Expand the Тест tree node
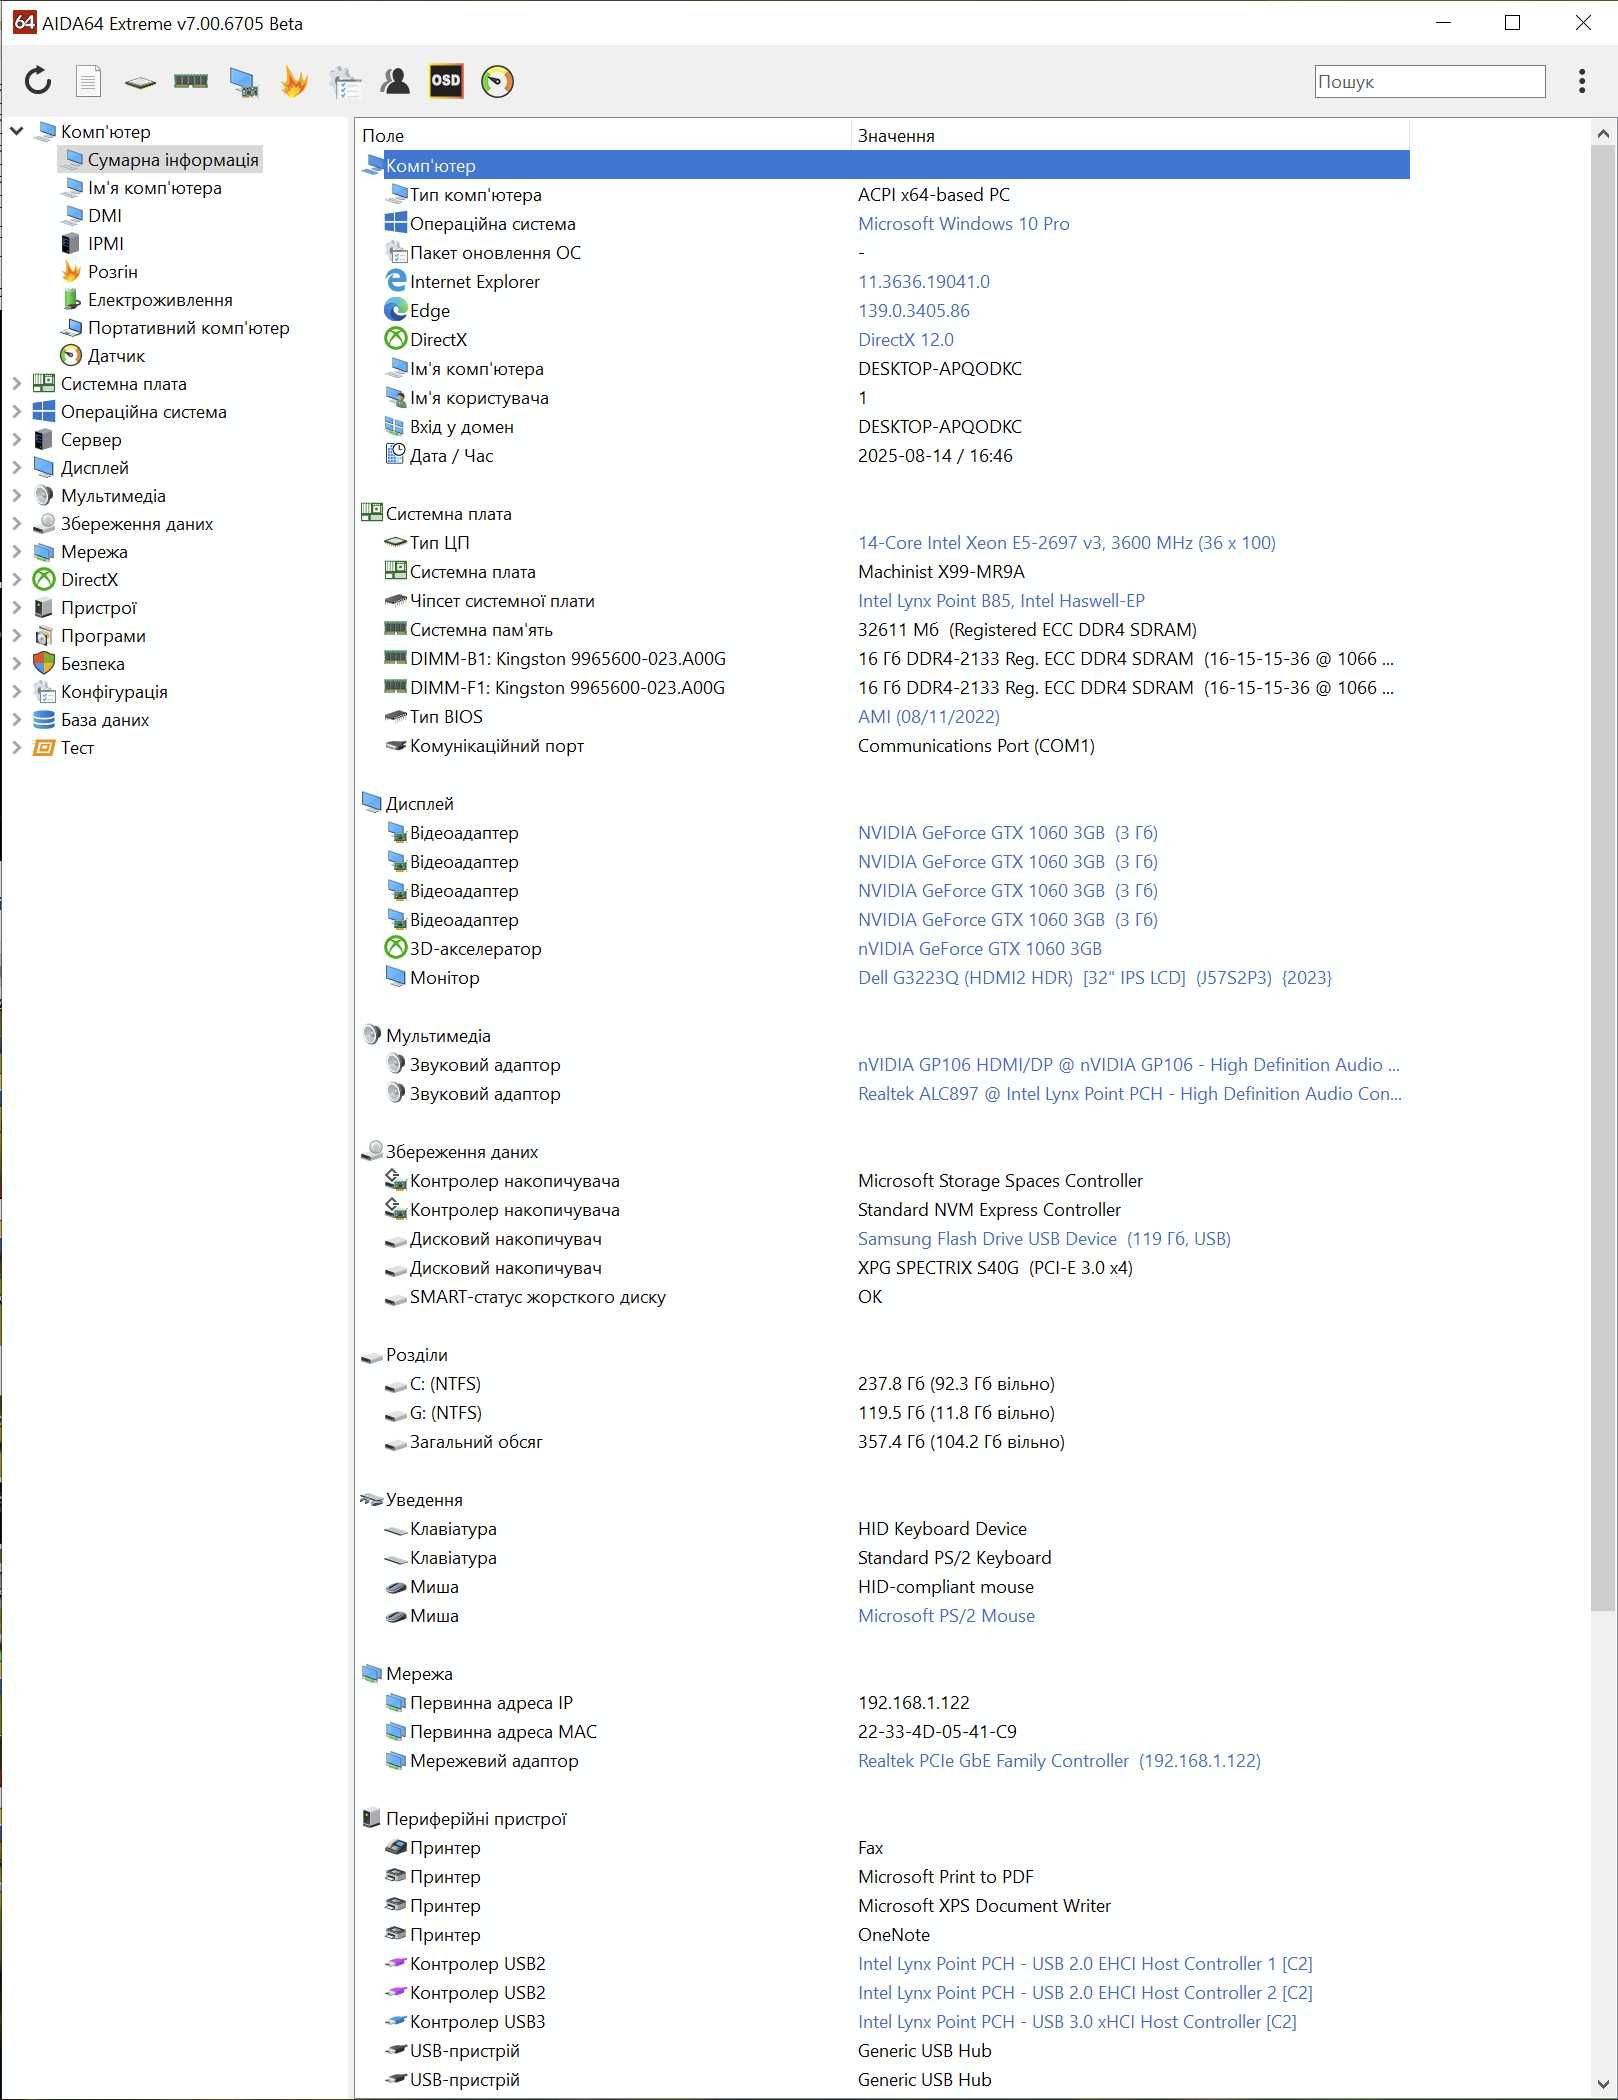Image resolution: width=1618 pixels, height=2100 pixels. pos(17,748)
